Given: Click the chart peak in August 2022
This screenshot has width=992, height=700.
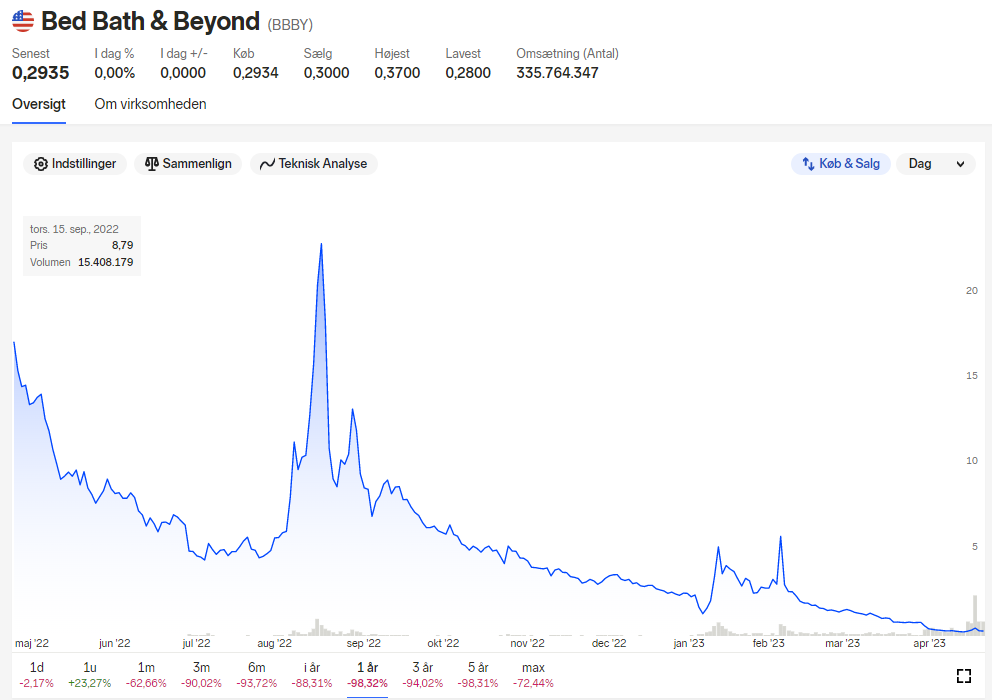Looking at the screenshot, I should click(x=321, y=244).
